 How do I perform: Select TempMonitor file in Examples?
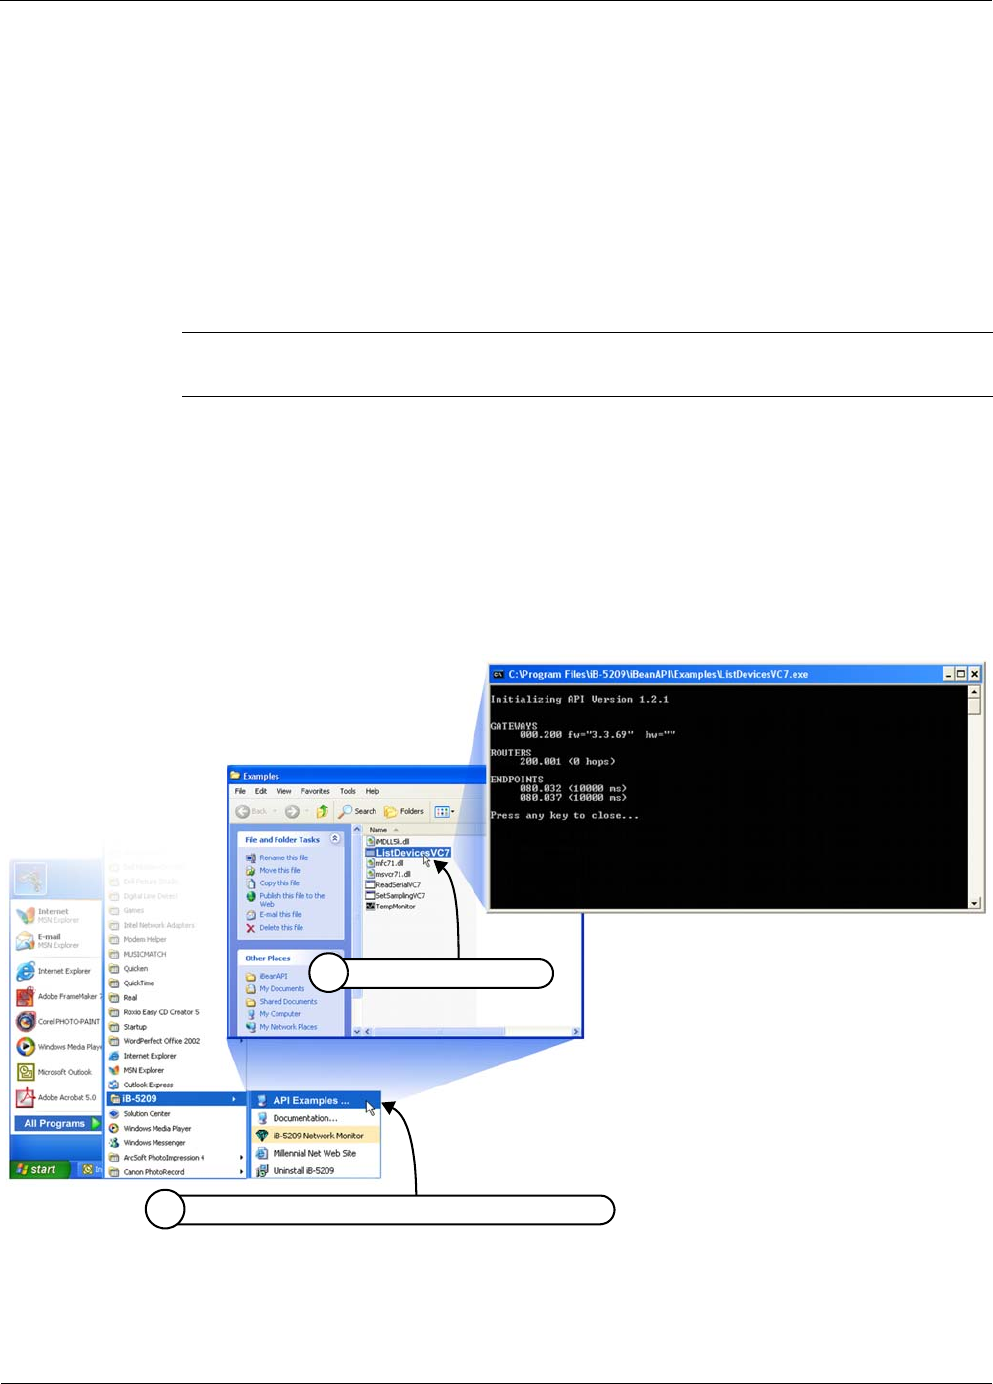point(391,906)
